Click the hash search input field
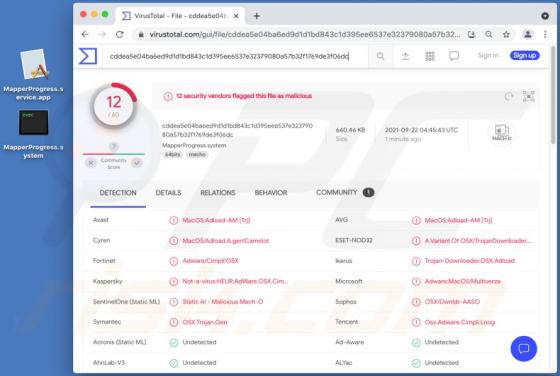This screenshot has height=376, width=560. [x=236, y=56]
